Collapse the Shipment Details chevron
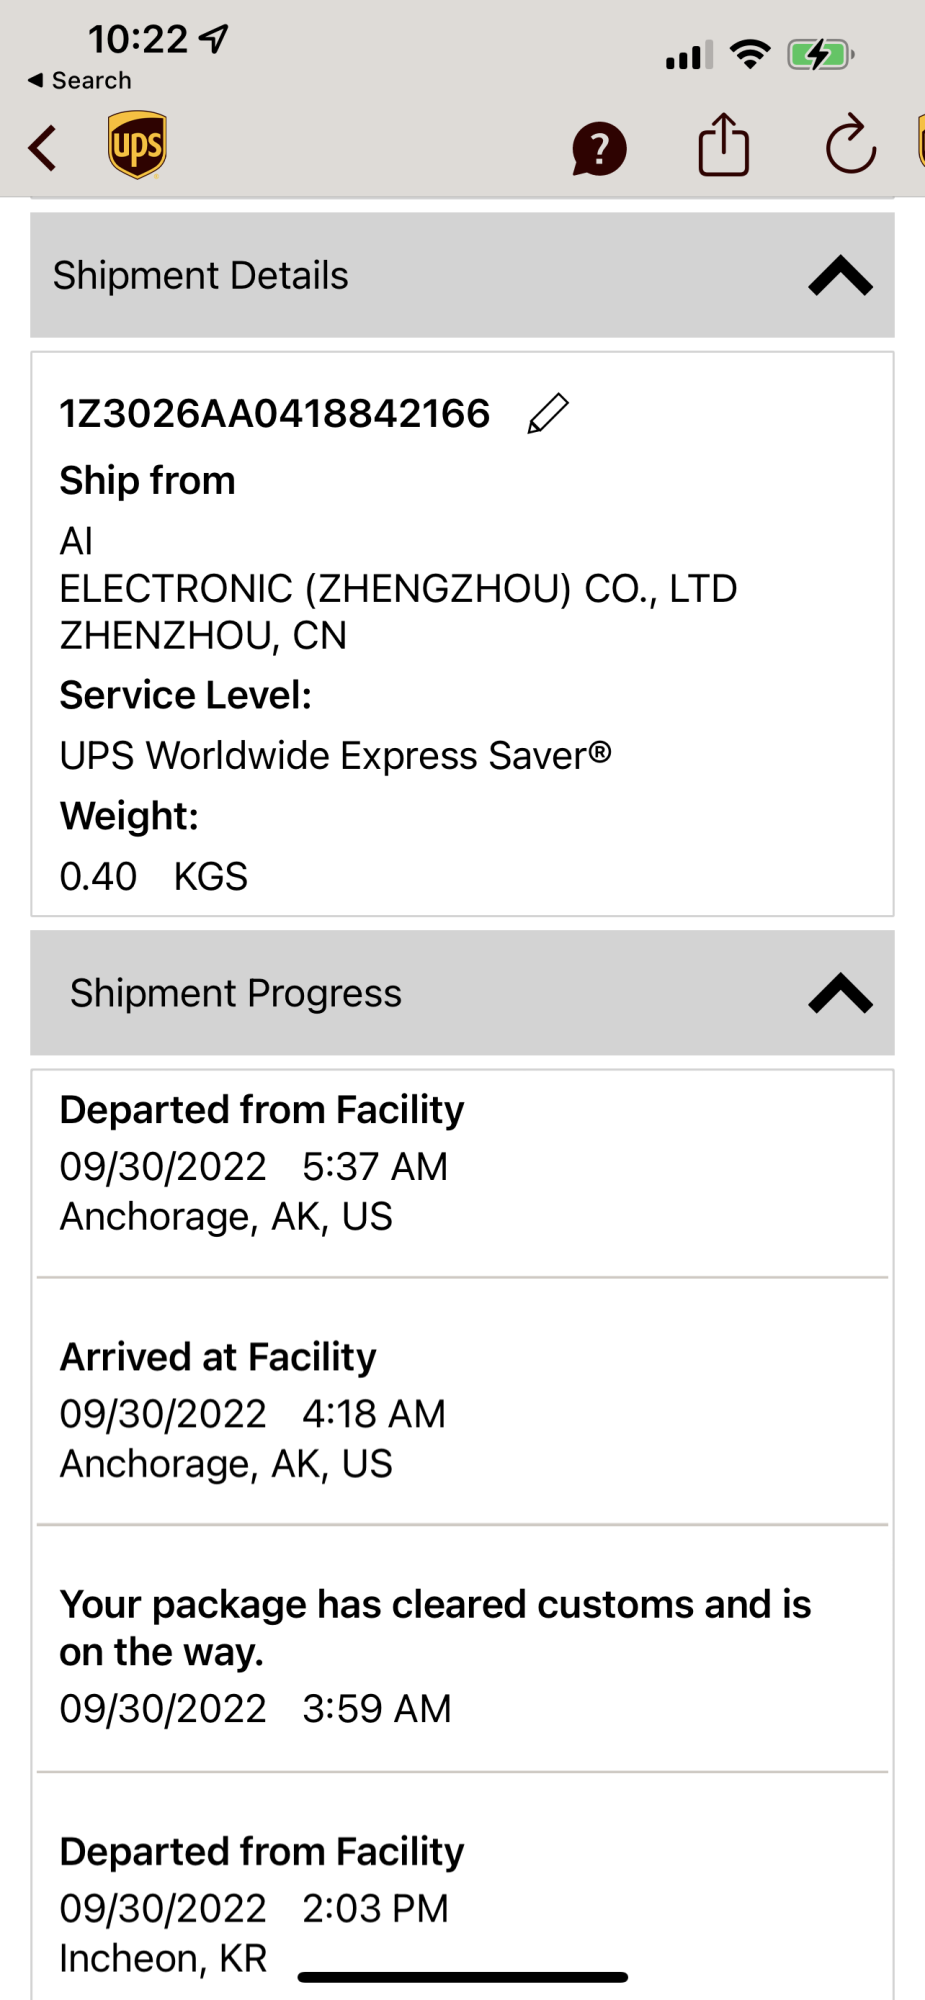 point(840,276)
